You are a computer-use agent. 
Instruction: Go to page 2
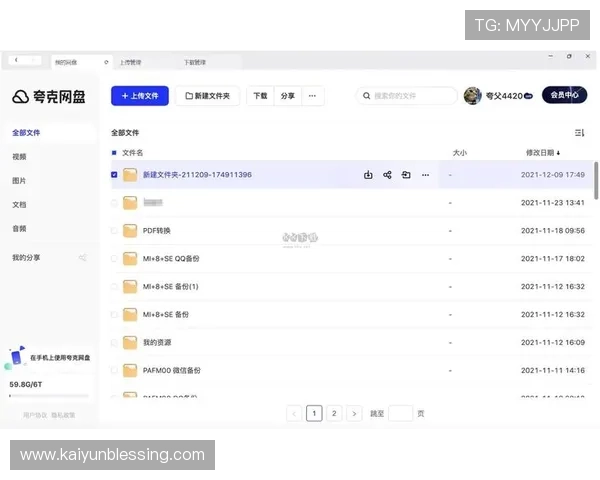pos(334,413)
